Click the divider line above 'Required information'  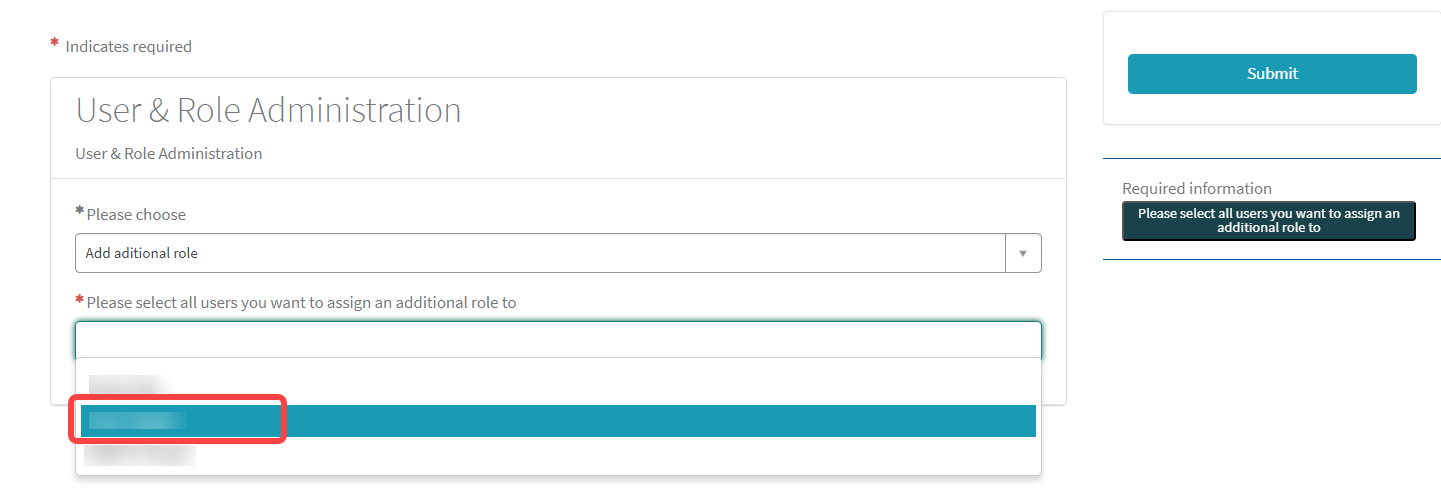(x=1271, y=158)
